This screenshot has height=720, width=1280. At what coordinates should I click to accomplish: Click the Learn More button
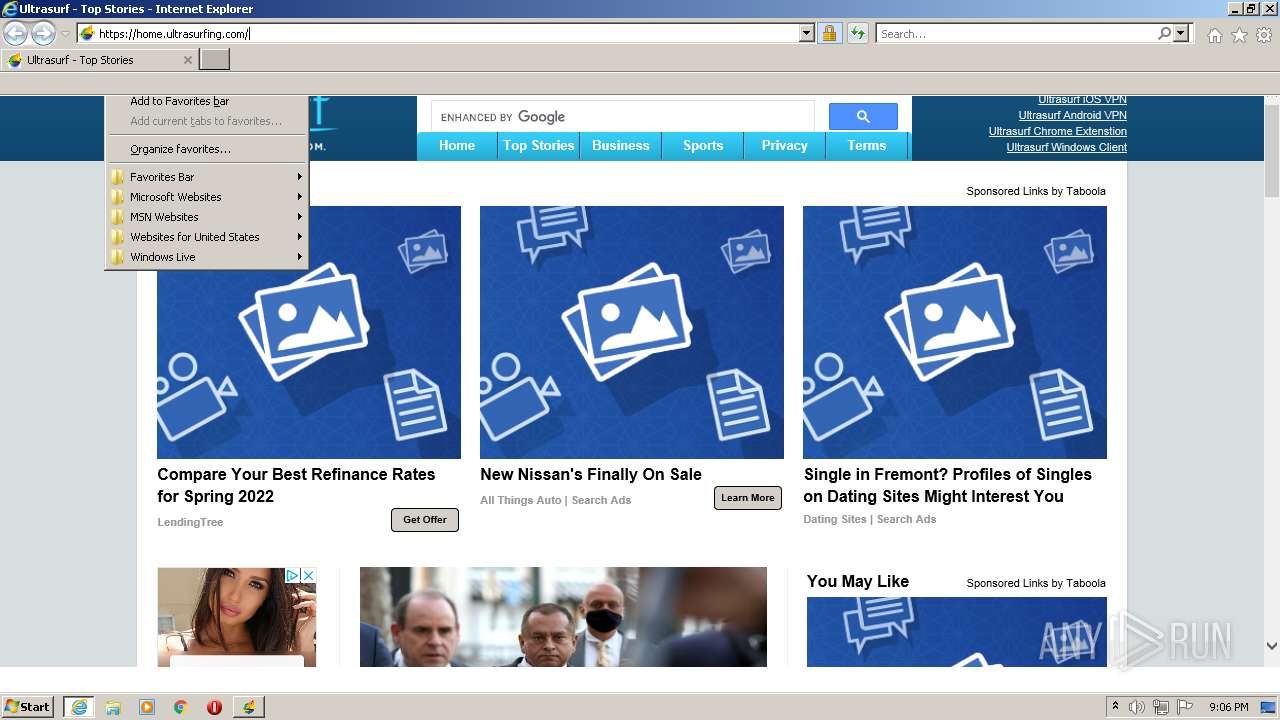(x=748, y=498)
